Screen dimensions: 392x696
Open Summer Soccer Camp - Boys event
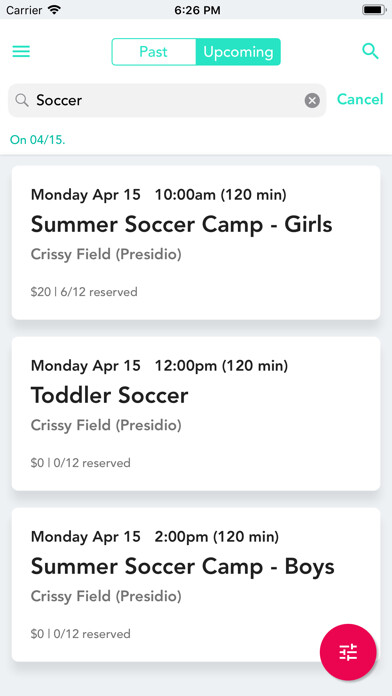196,584
